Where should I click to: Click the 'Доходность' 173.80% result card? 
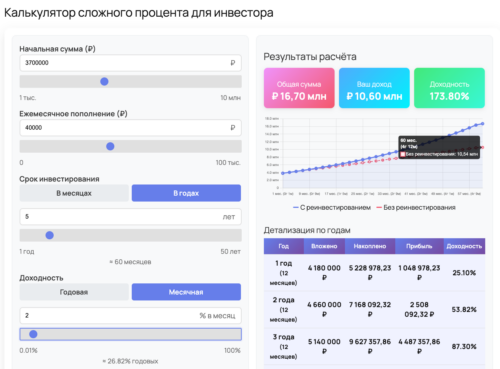[x=449, y=88]
